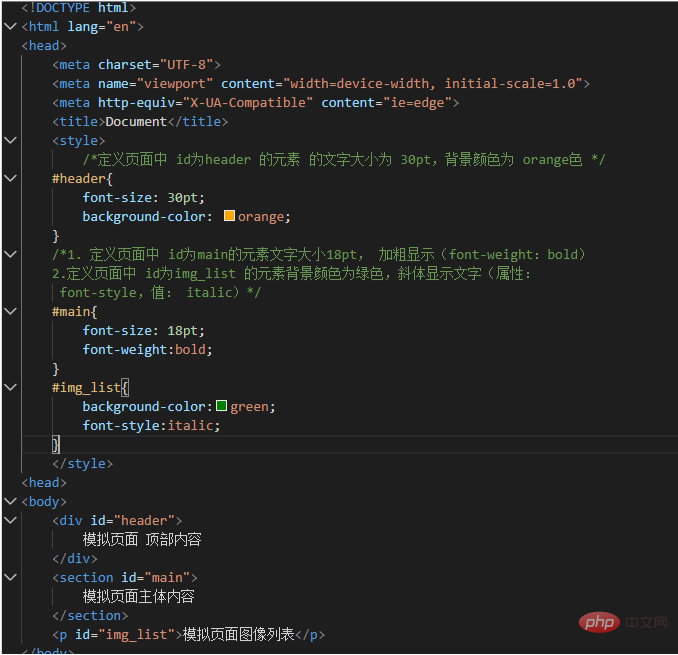Click the comment line "font-style, 值: italic) */"
Image resolution: width=678 pixels, height=655 pixels.
(160, 293)
